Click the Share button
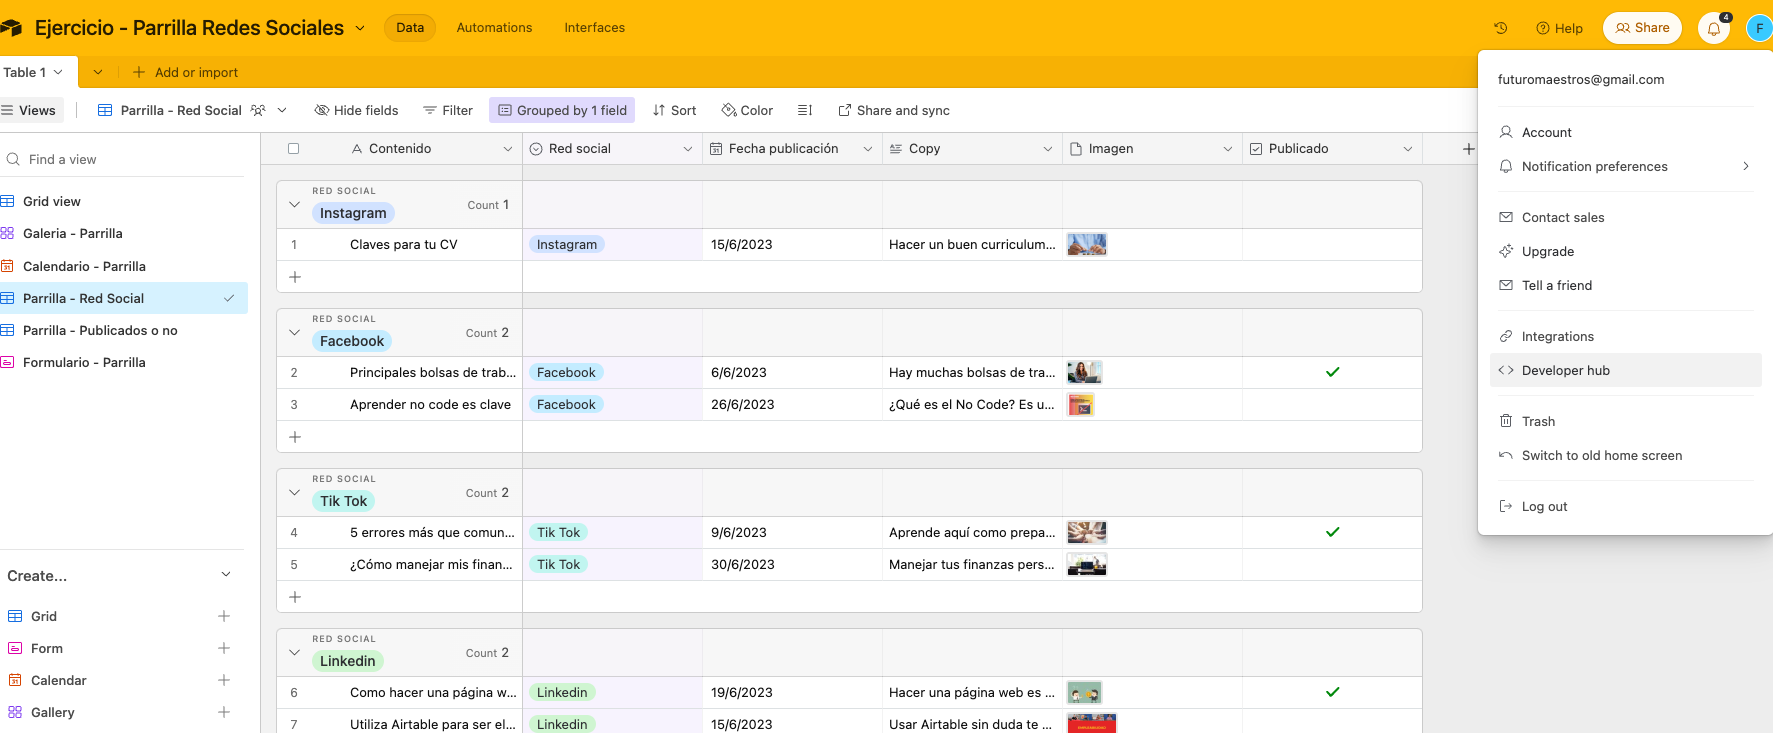Screen dimensions: 1773x733 tap(1642, 28)
